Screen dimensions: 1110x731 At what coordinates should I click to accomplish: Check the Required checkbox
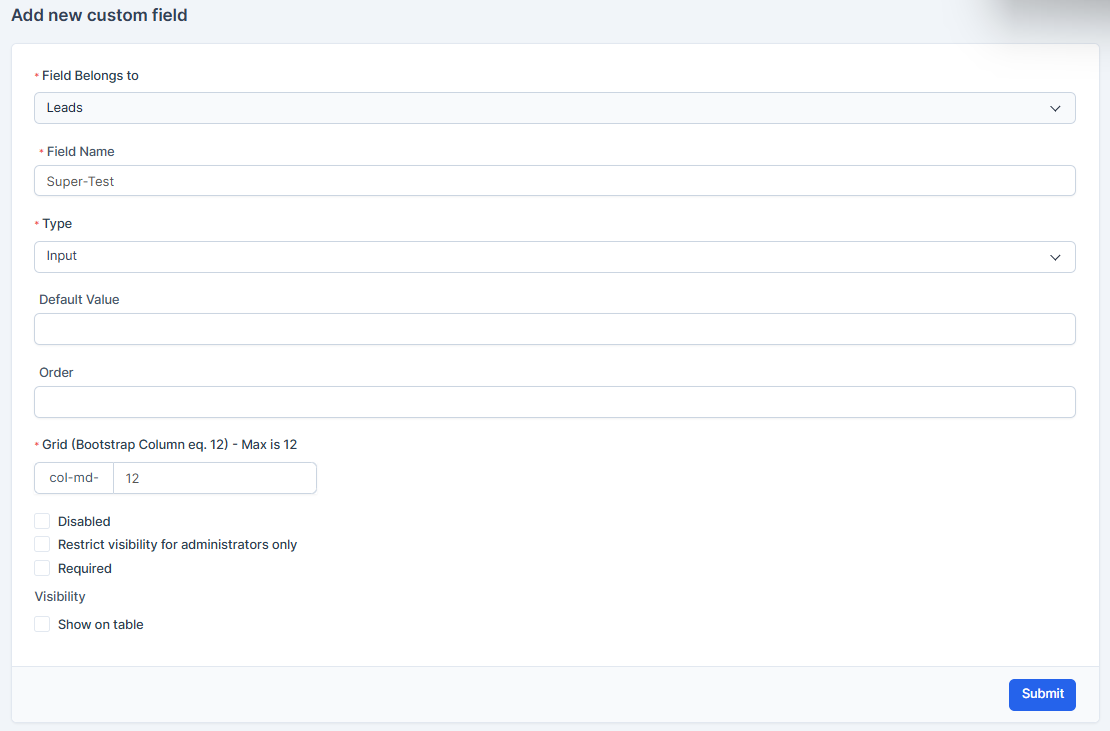pos(42,568)
